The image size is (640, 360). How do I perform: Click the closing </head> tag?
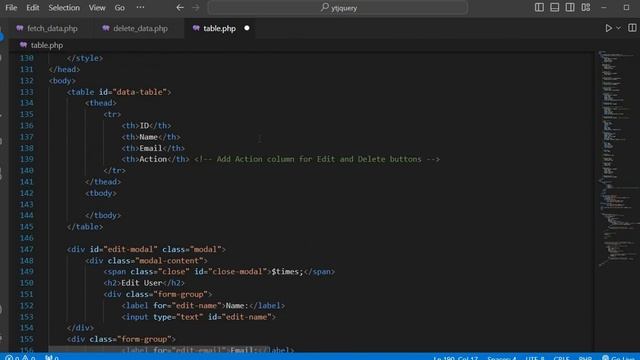64,69
